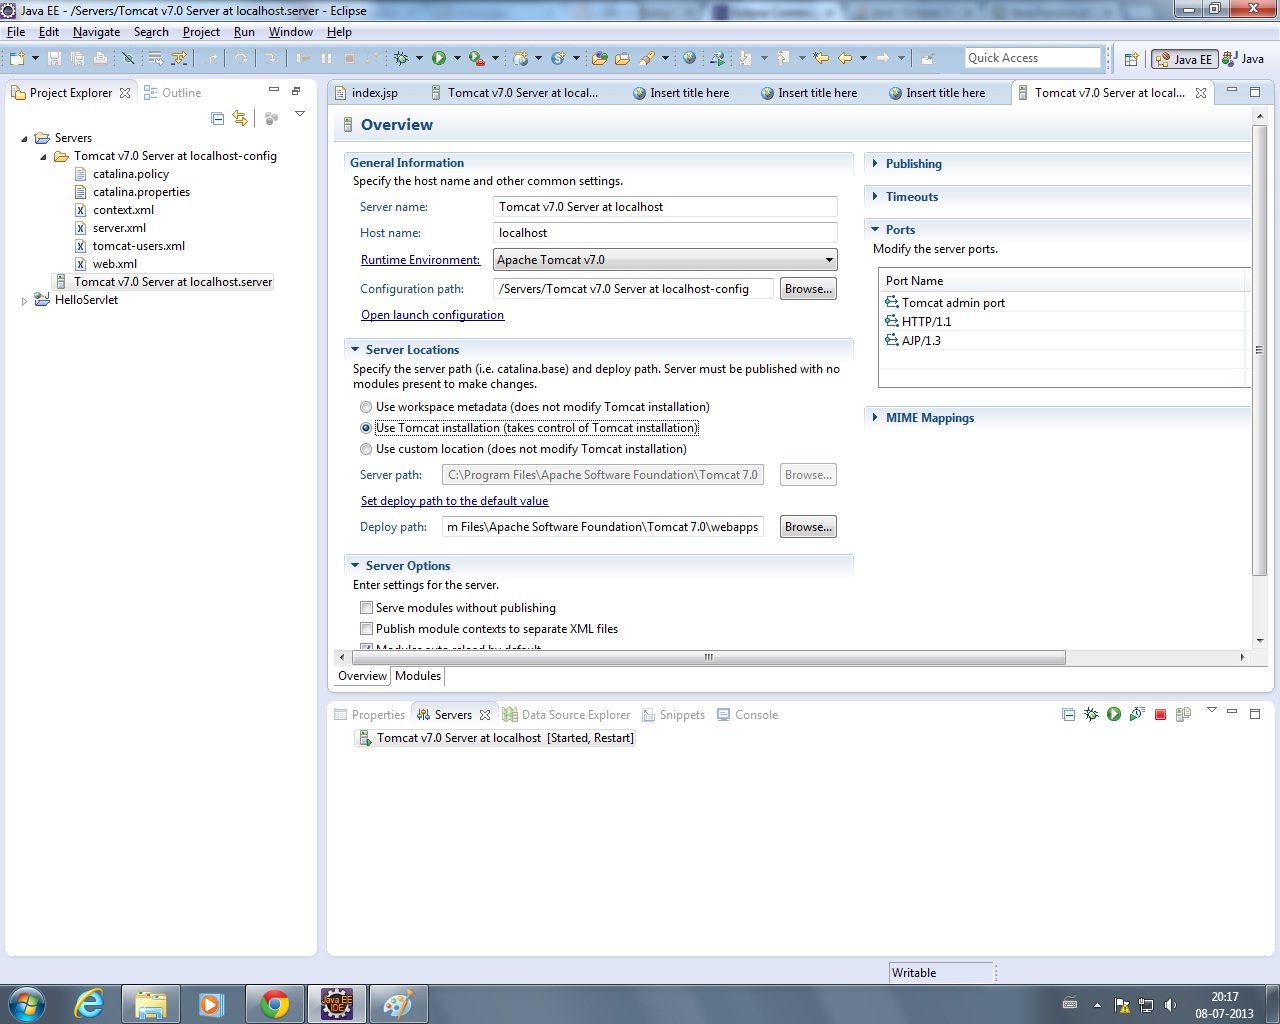Select Tomcat v7.0 Server at localhost in Servers view
This screenshot has height=1024, width=1280.
tap(496, 738)
